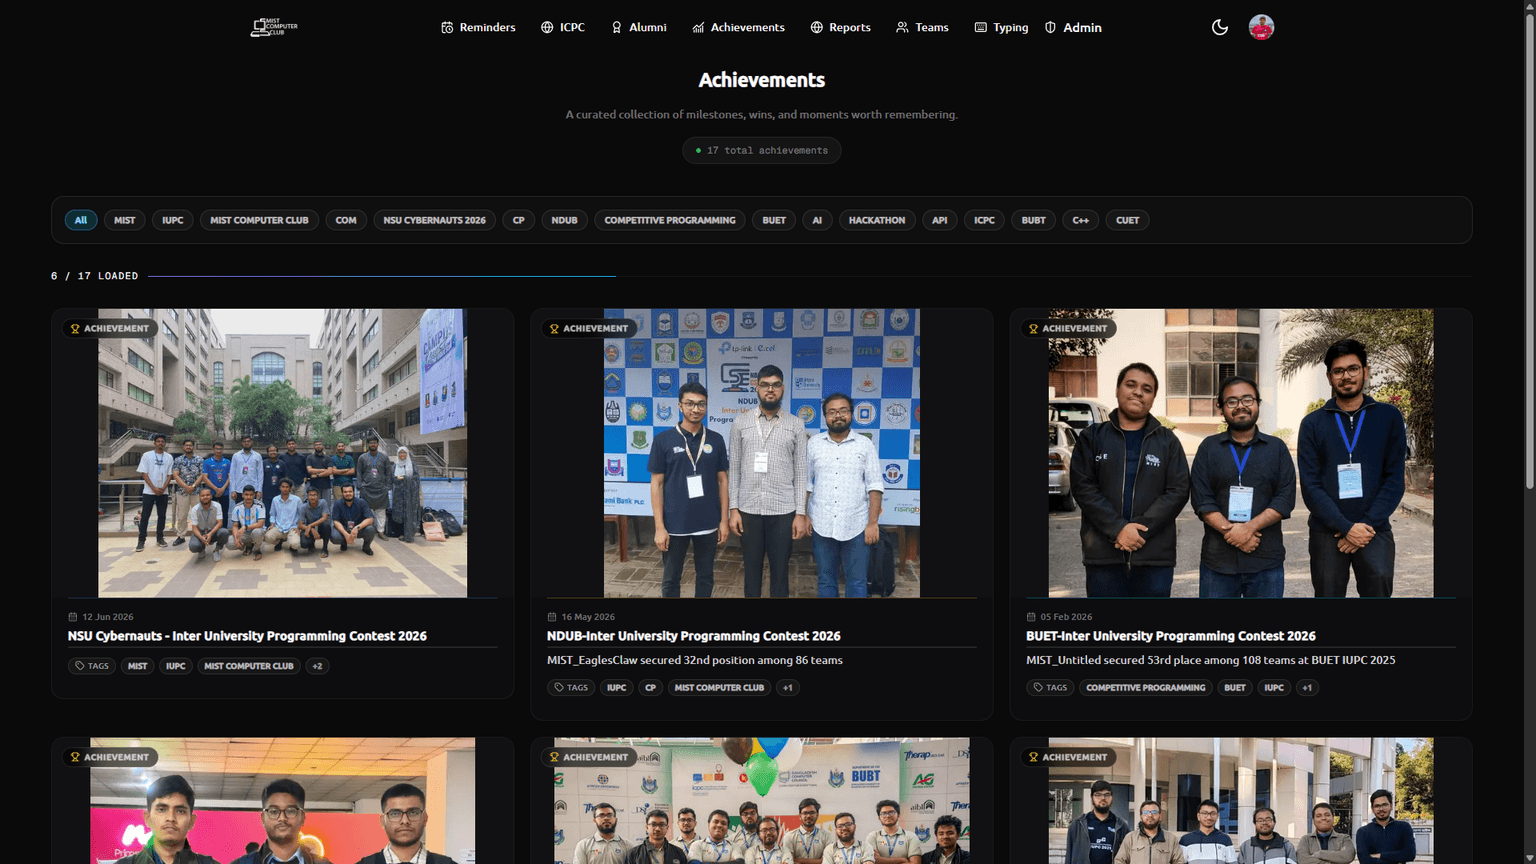Click BUET tag on BUET contest card
The height and width of the screenshot is (864, 1536).
[1235, 688]
